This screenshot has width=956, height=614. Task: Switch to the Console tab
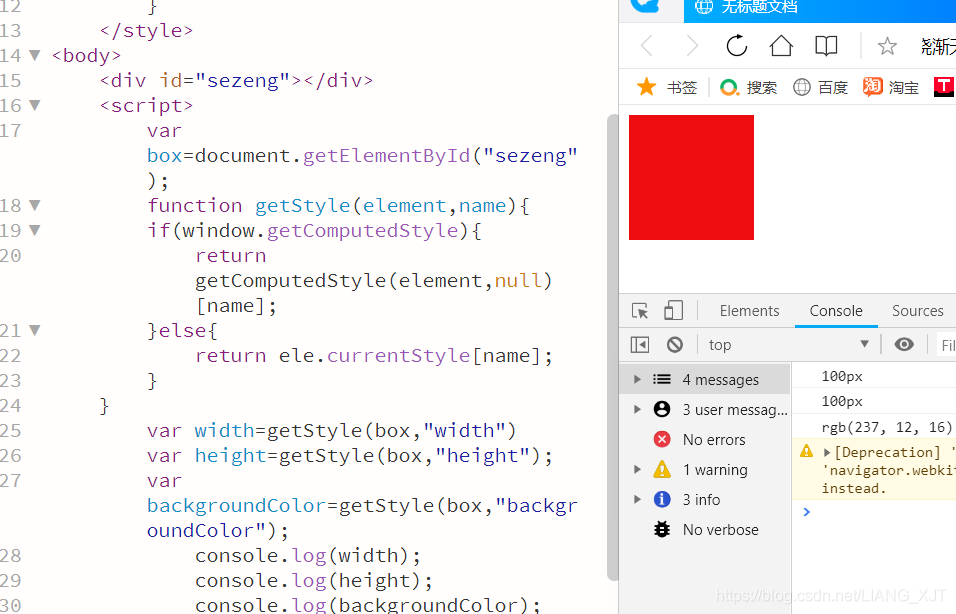(x=836, y=311)
